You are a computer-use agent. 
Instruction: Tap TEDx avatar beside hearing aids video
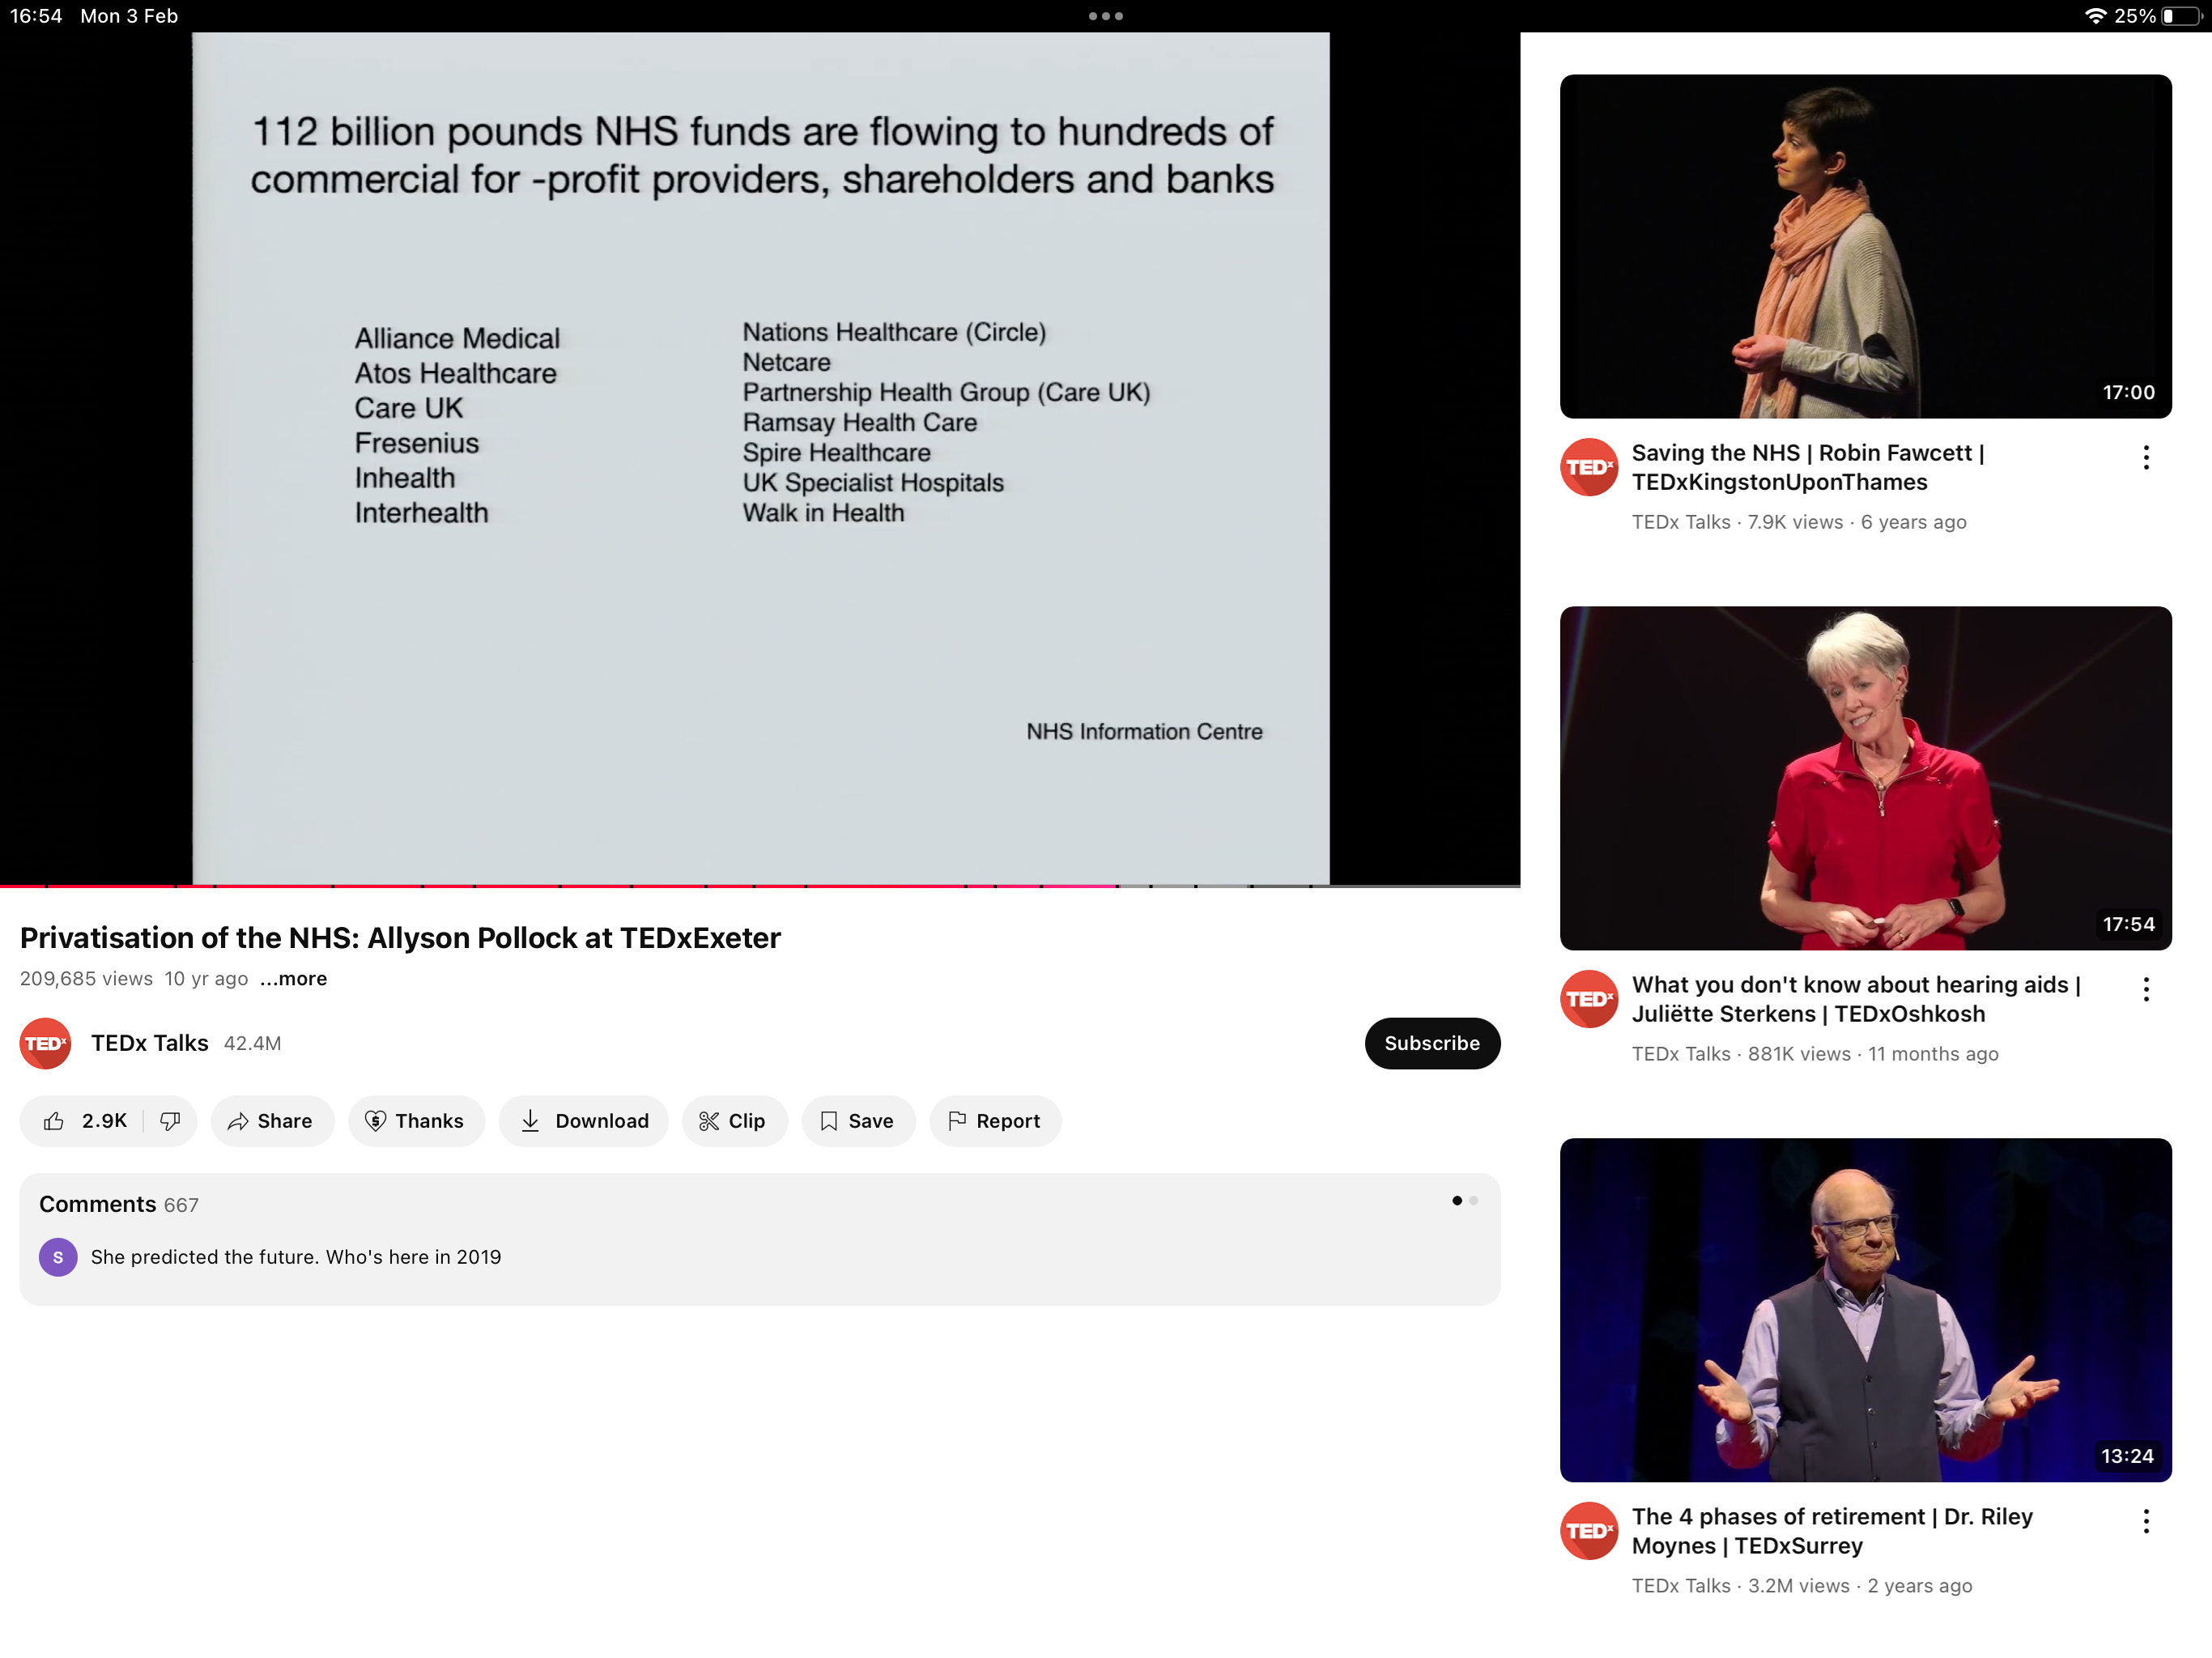pyautogui.click(x=1589, y=999)
